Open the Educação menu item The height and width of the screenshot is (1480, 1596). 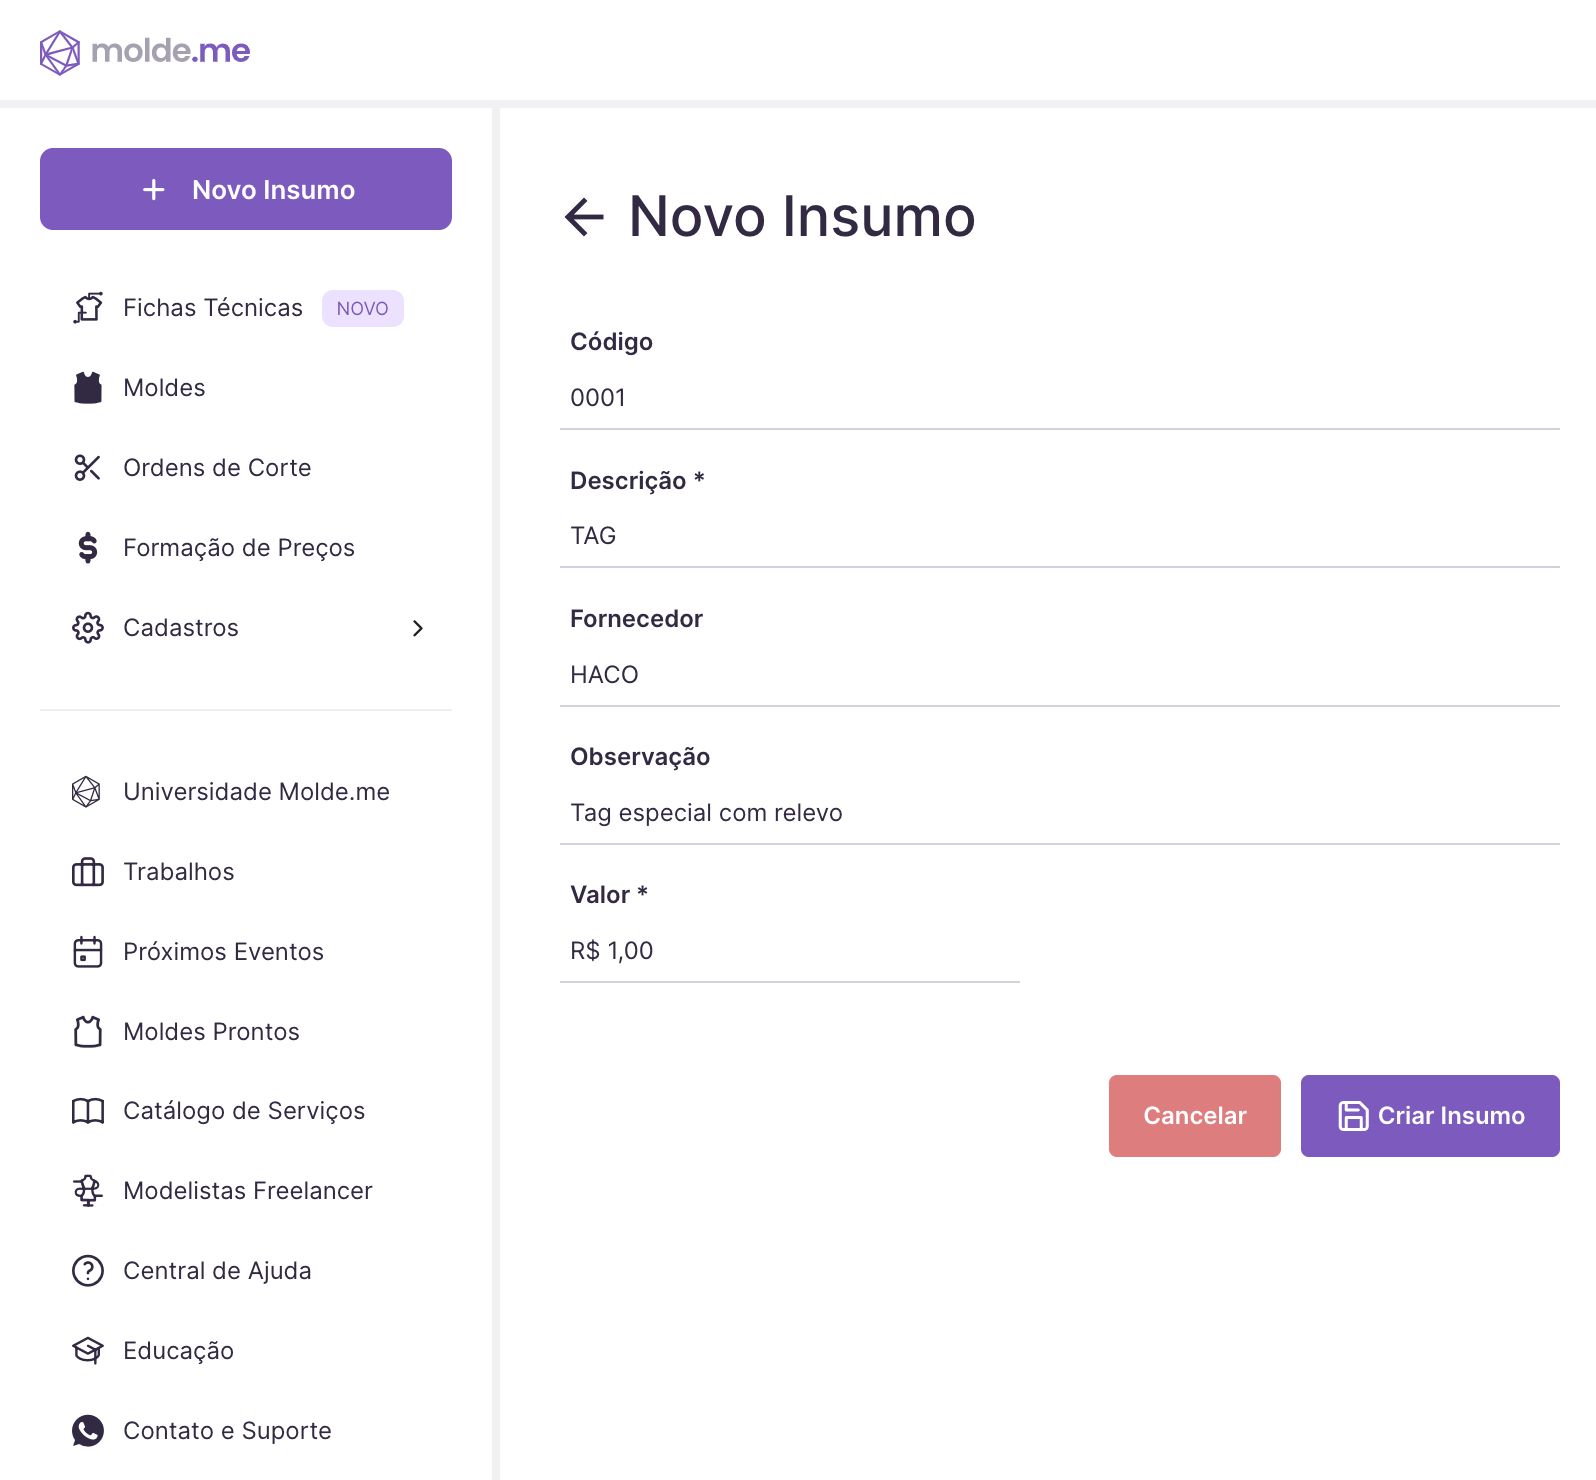[x=246, y=1351]
